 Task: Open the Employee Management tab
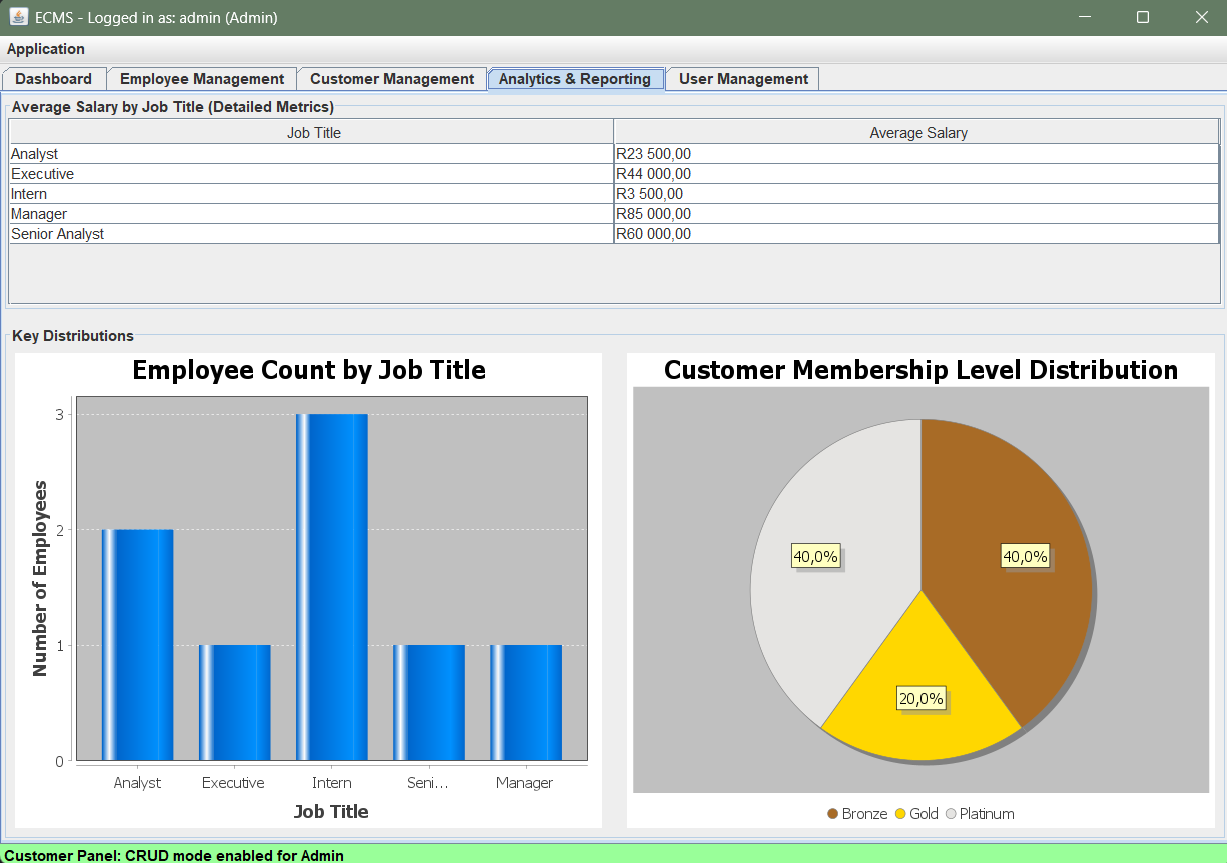pyautogui.click(x=201, y=78)
